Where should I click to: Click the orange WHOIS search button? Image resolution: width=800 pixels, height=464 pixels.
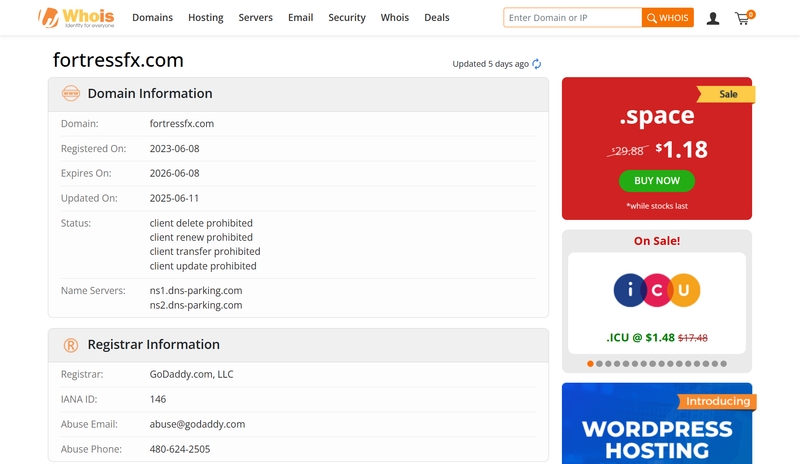coord(668,17)
